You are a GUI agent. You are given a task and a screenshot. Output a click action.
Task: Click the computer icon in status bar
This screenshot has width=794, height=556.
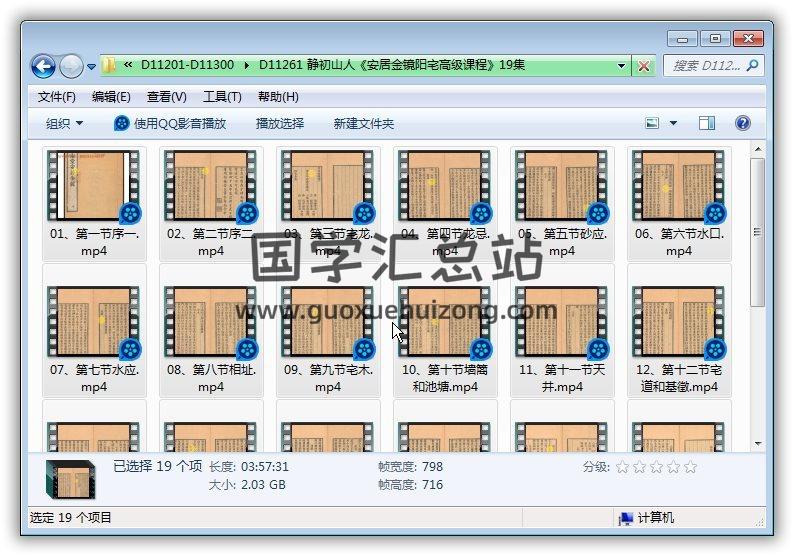626,518
